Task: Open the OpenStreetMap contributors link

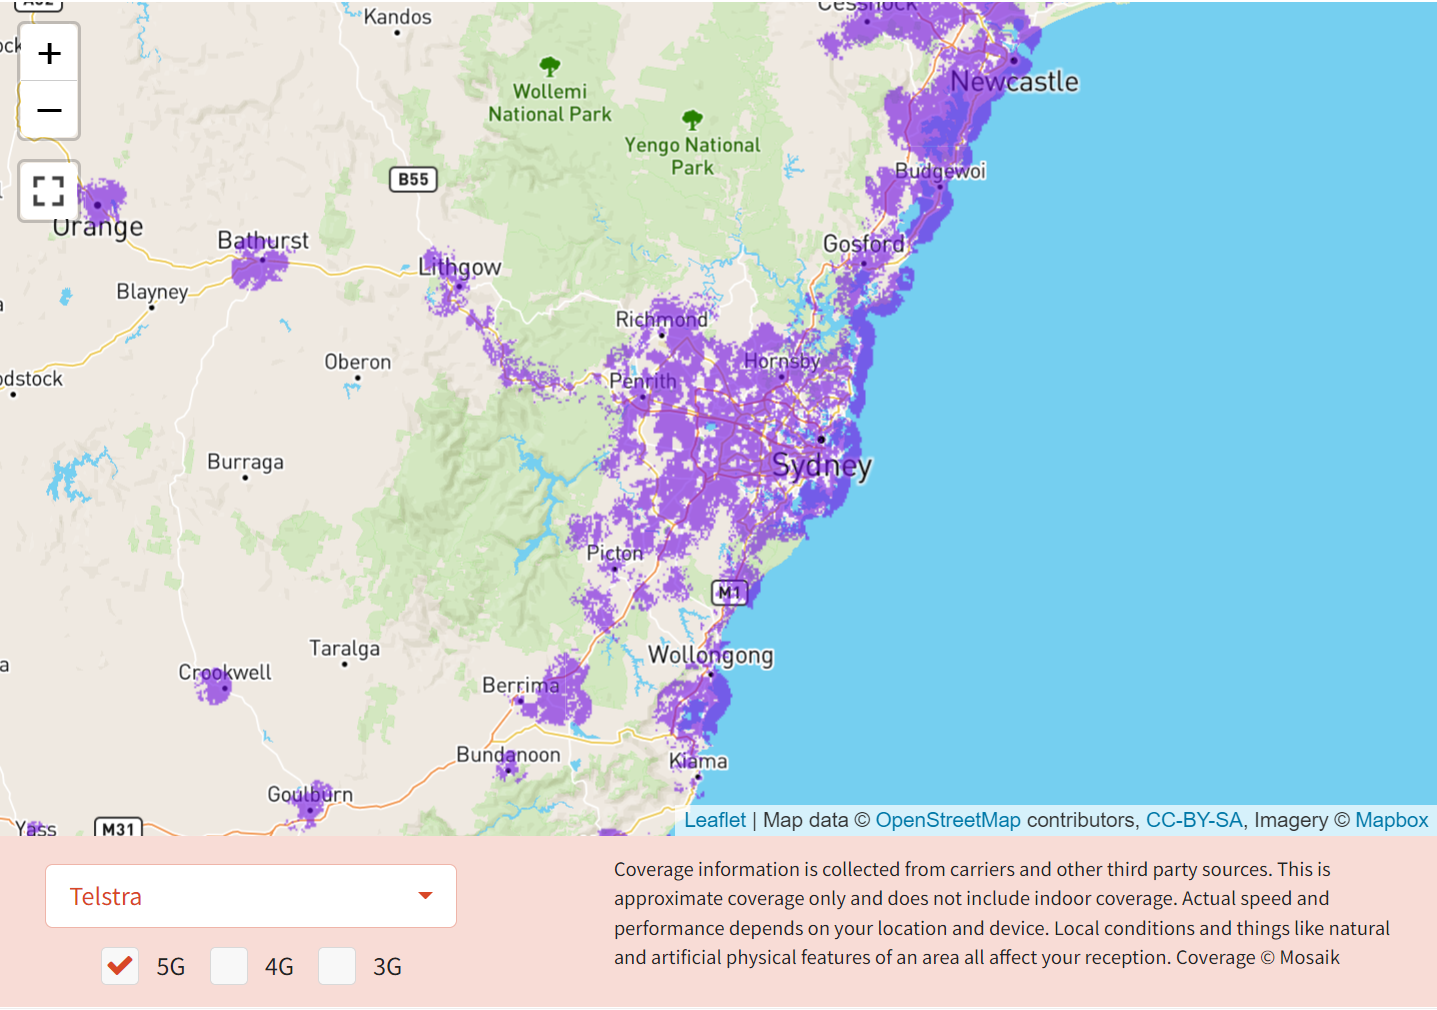Action: coord(948,820)
